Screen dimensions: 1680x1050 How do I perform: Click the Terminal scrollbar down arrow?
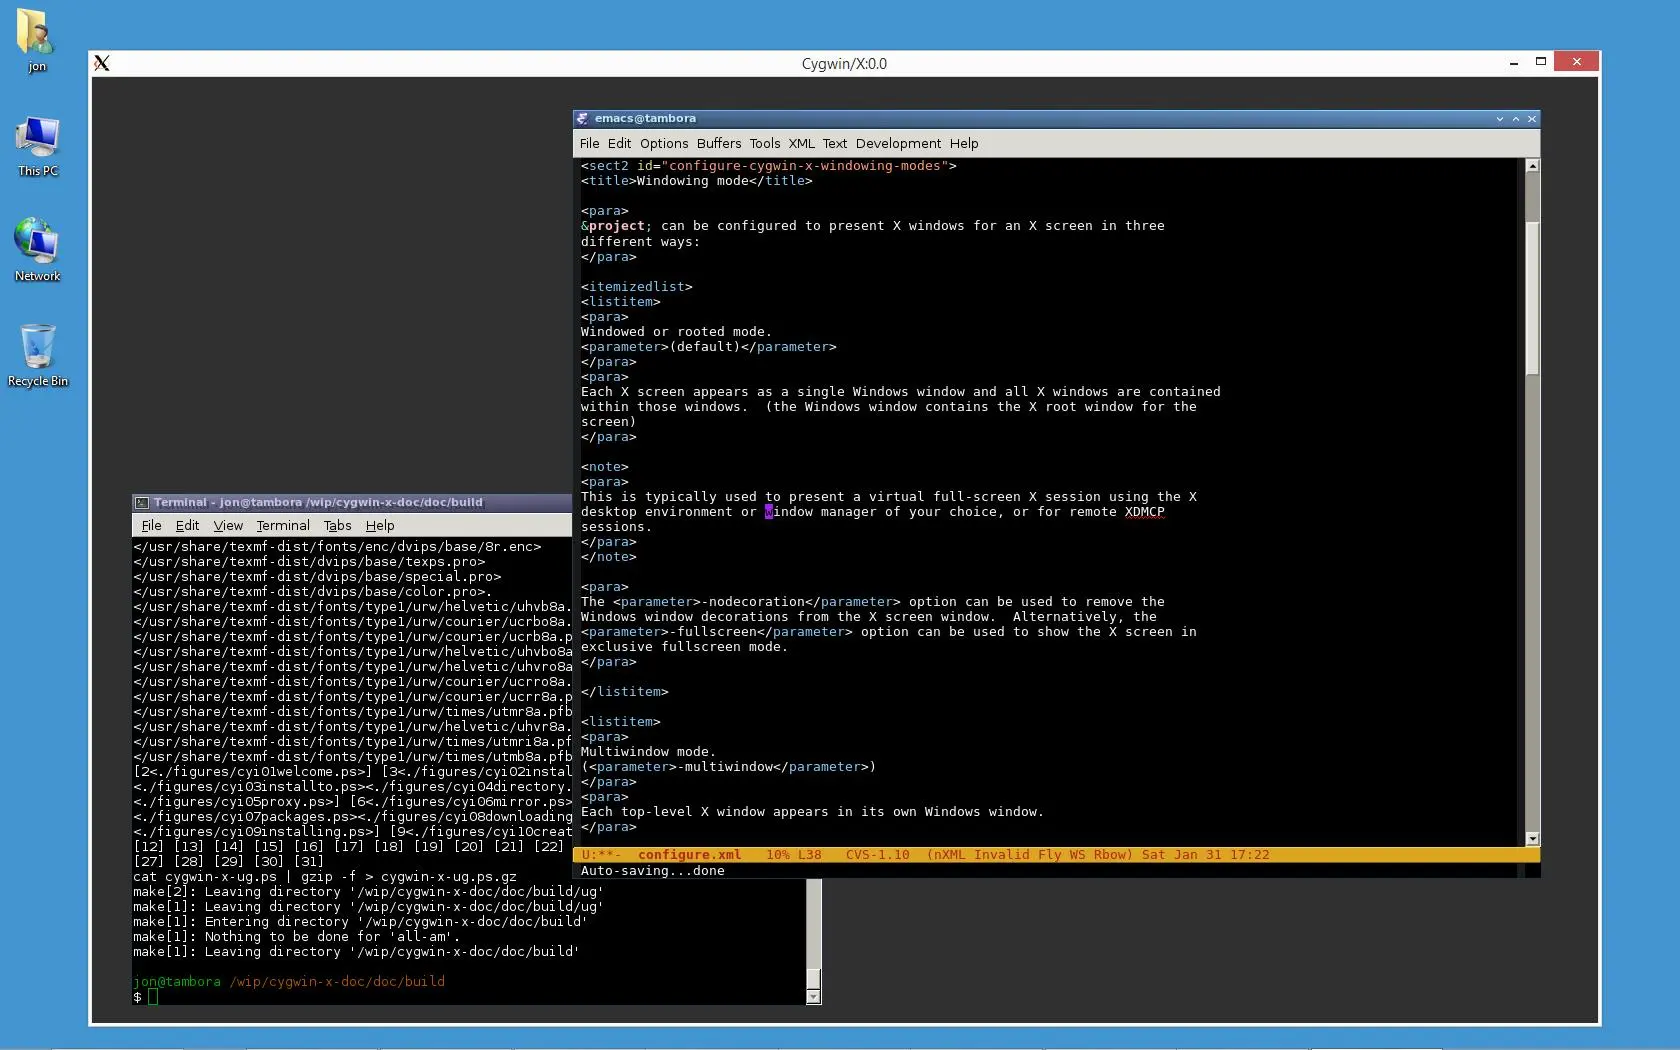point(813,997)
